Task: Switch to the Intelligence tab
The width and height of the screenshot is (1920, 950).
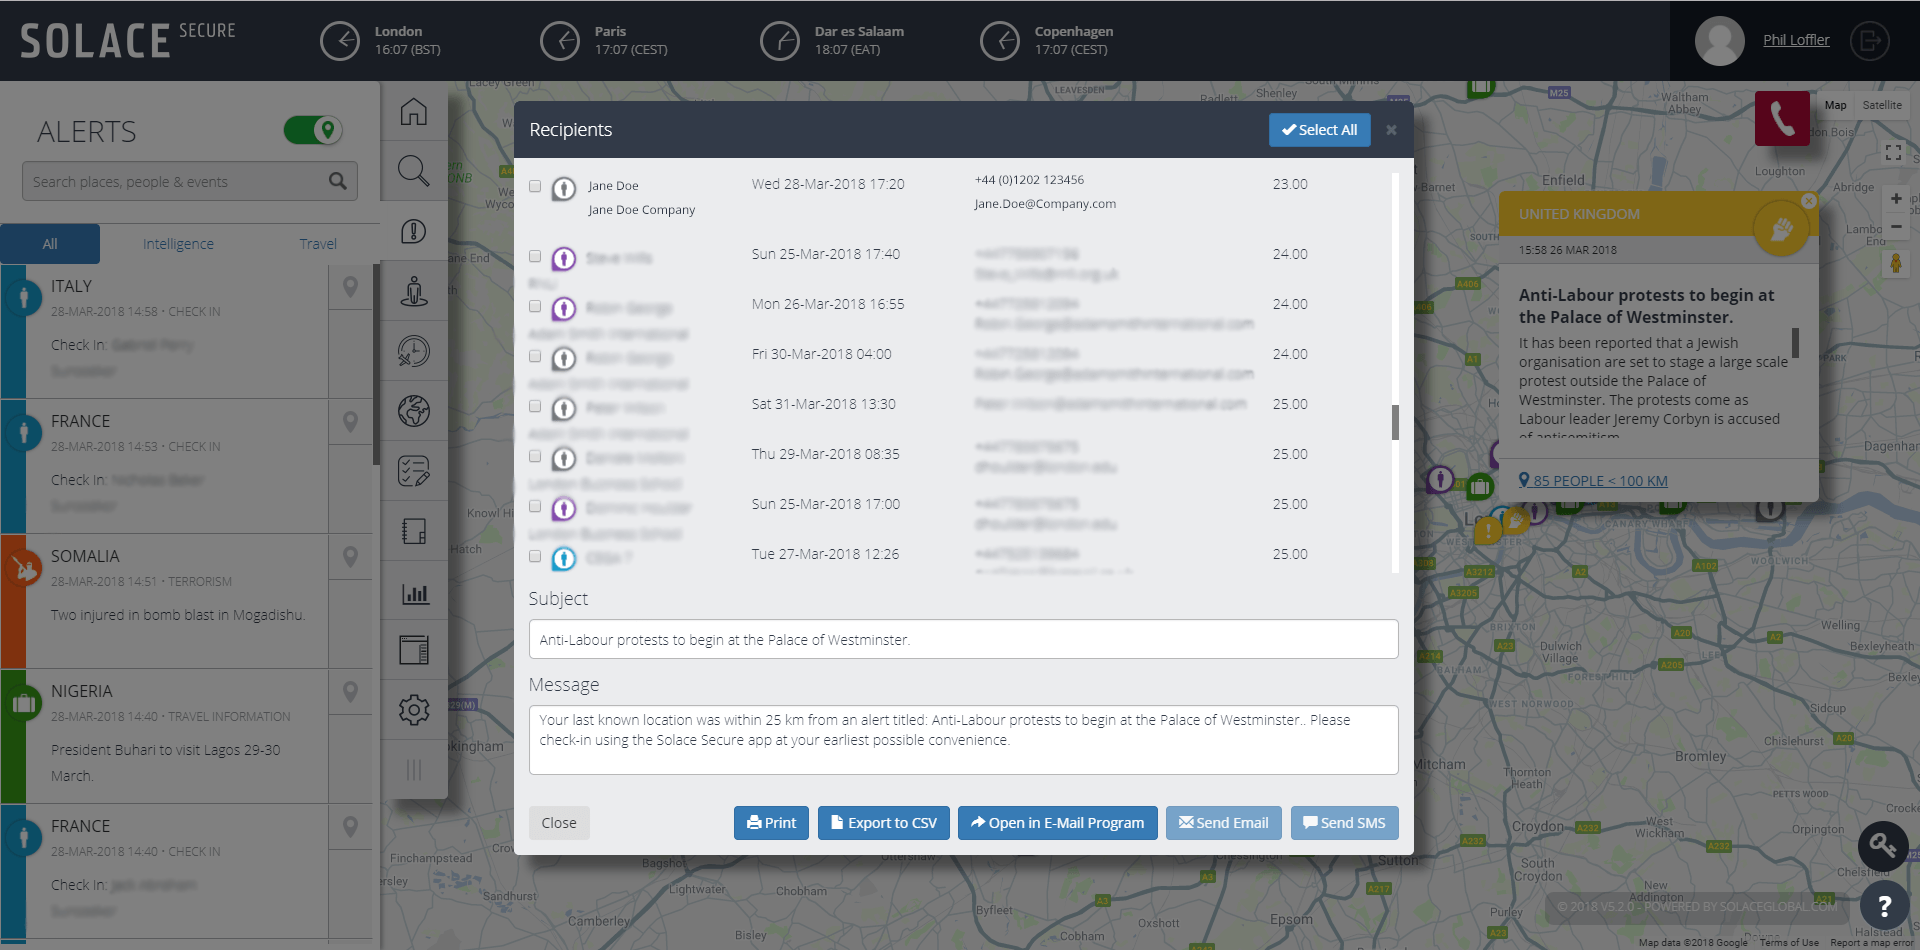Action: coord(178,244)
